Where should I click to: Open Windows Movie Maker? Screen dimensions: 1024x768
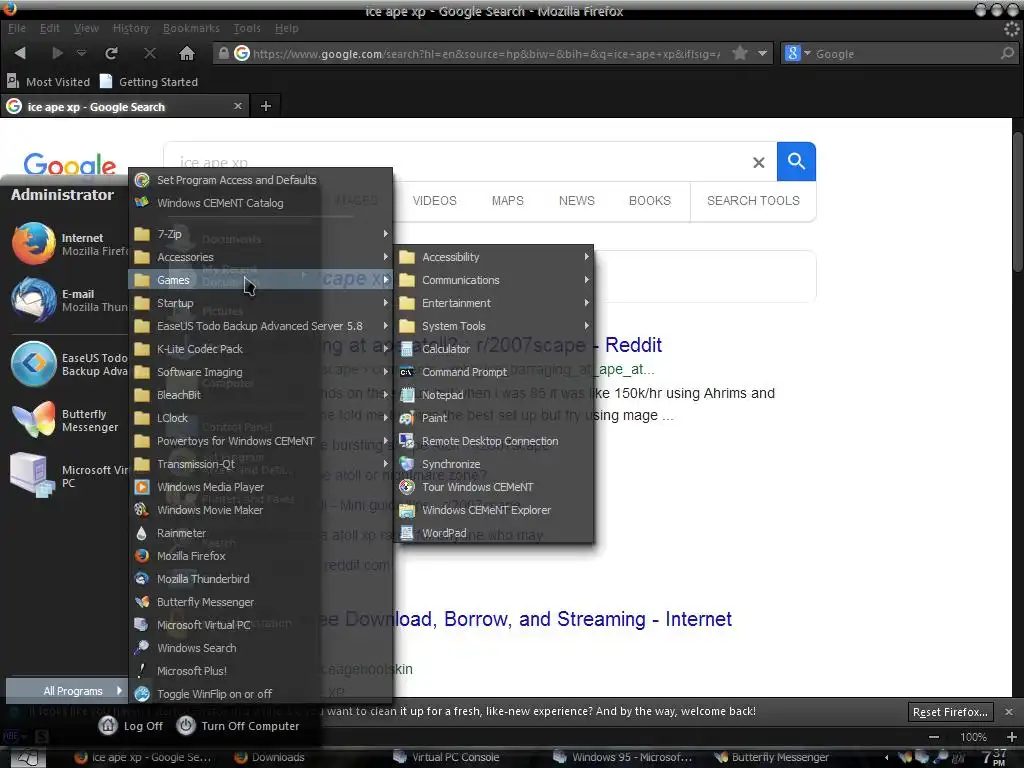[261, 510]
